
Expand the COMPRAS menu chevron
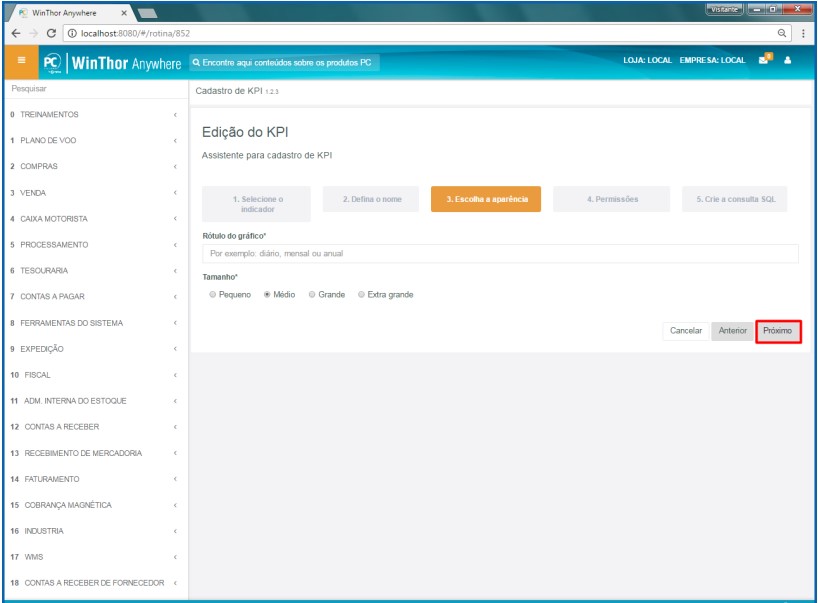(175, 167)
